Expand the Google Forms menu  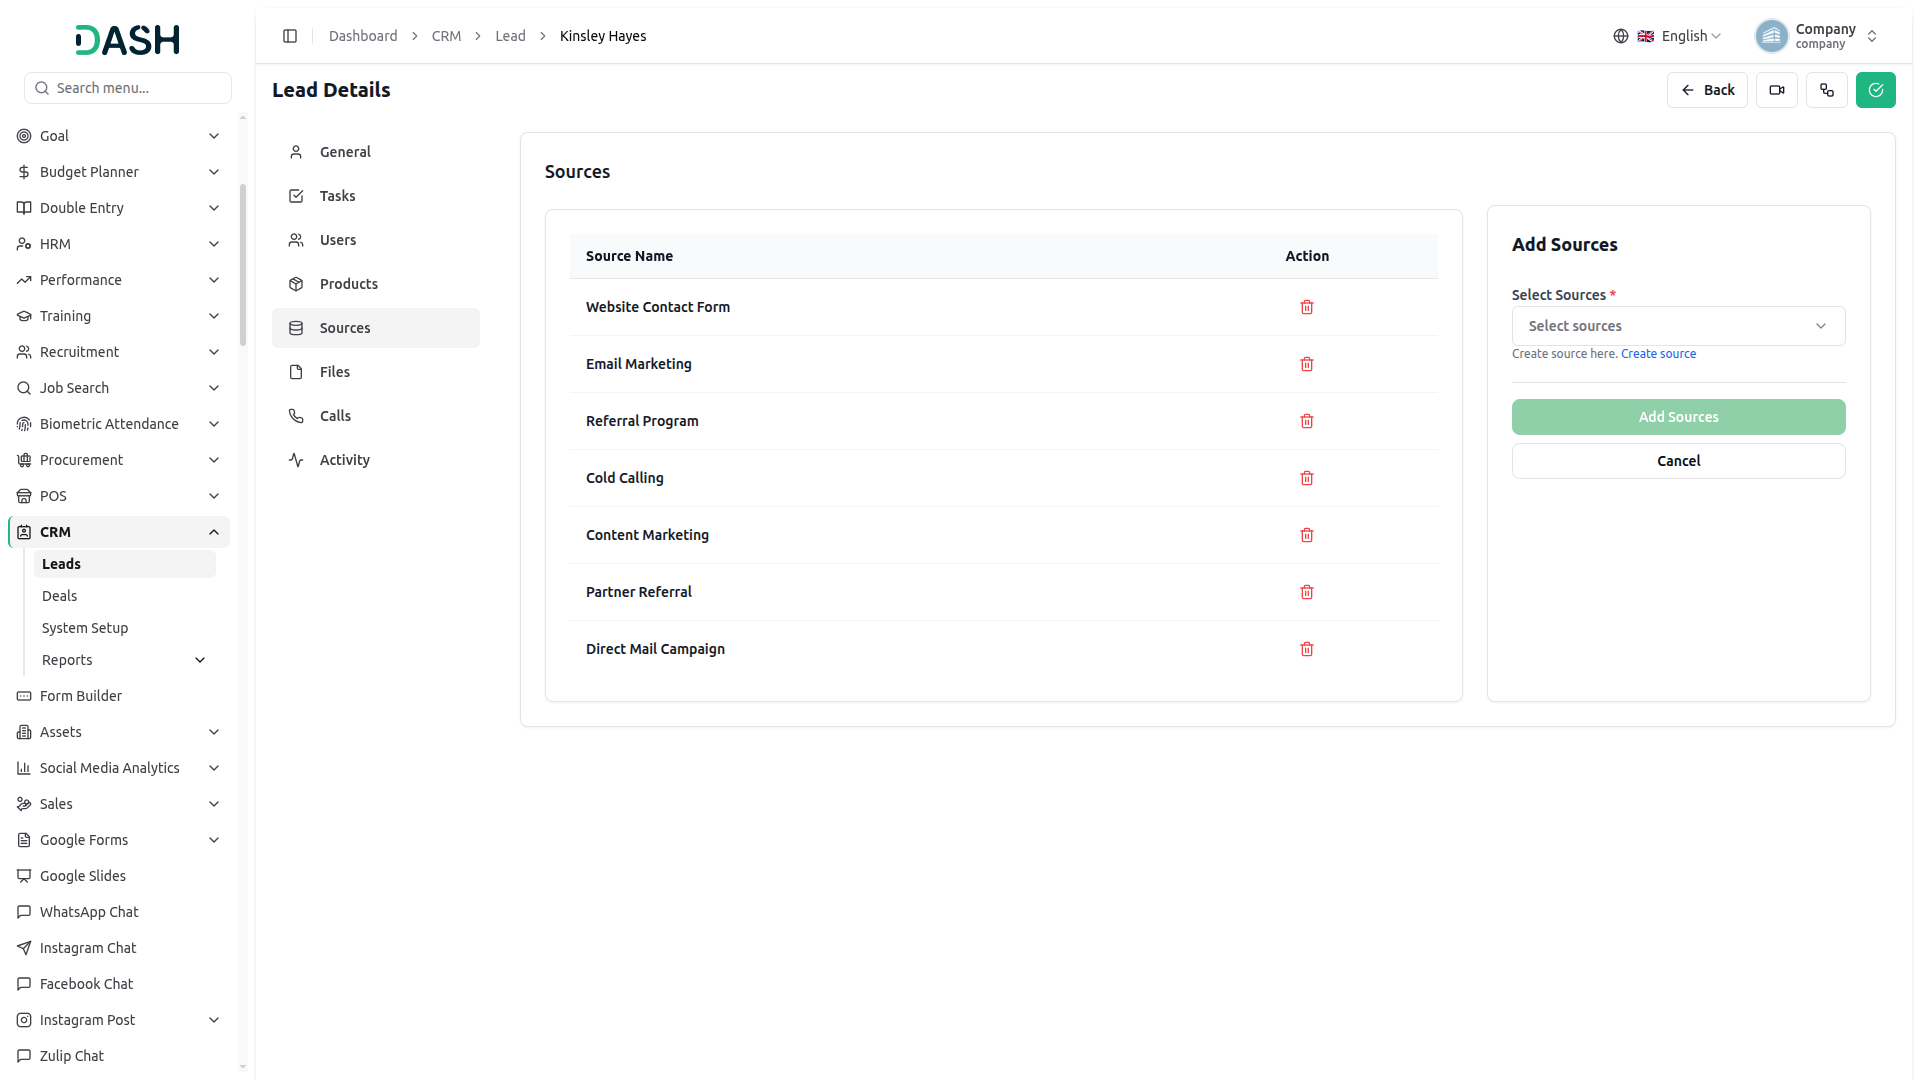[120, 840]
